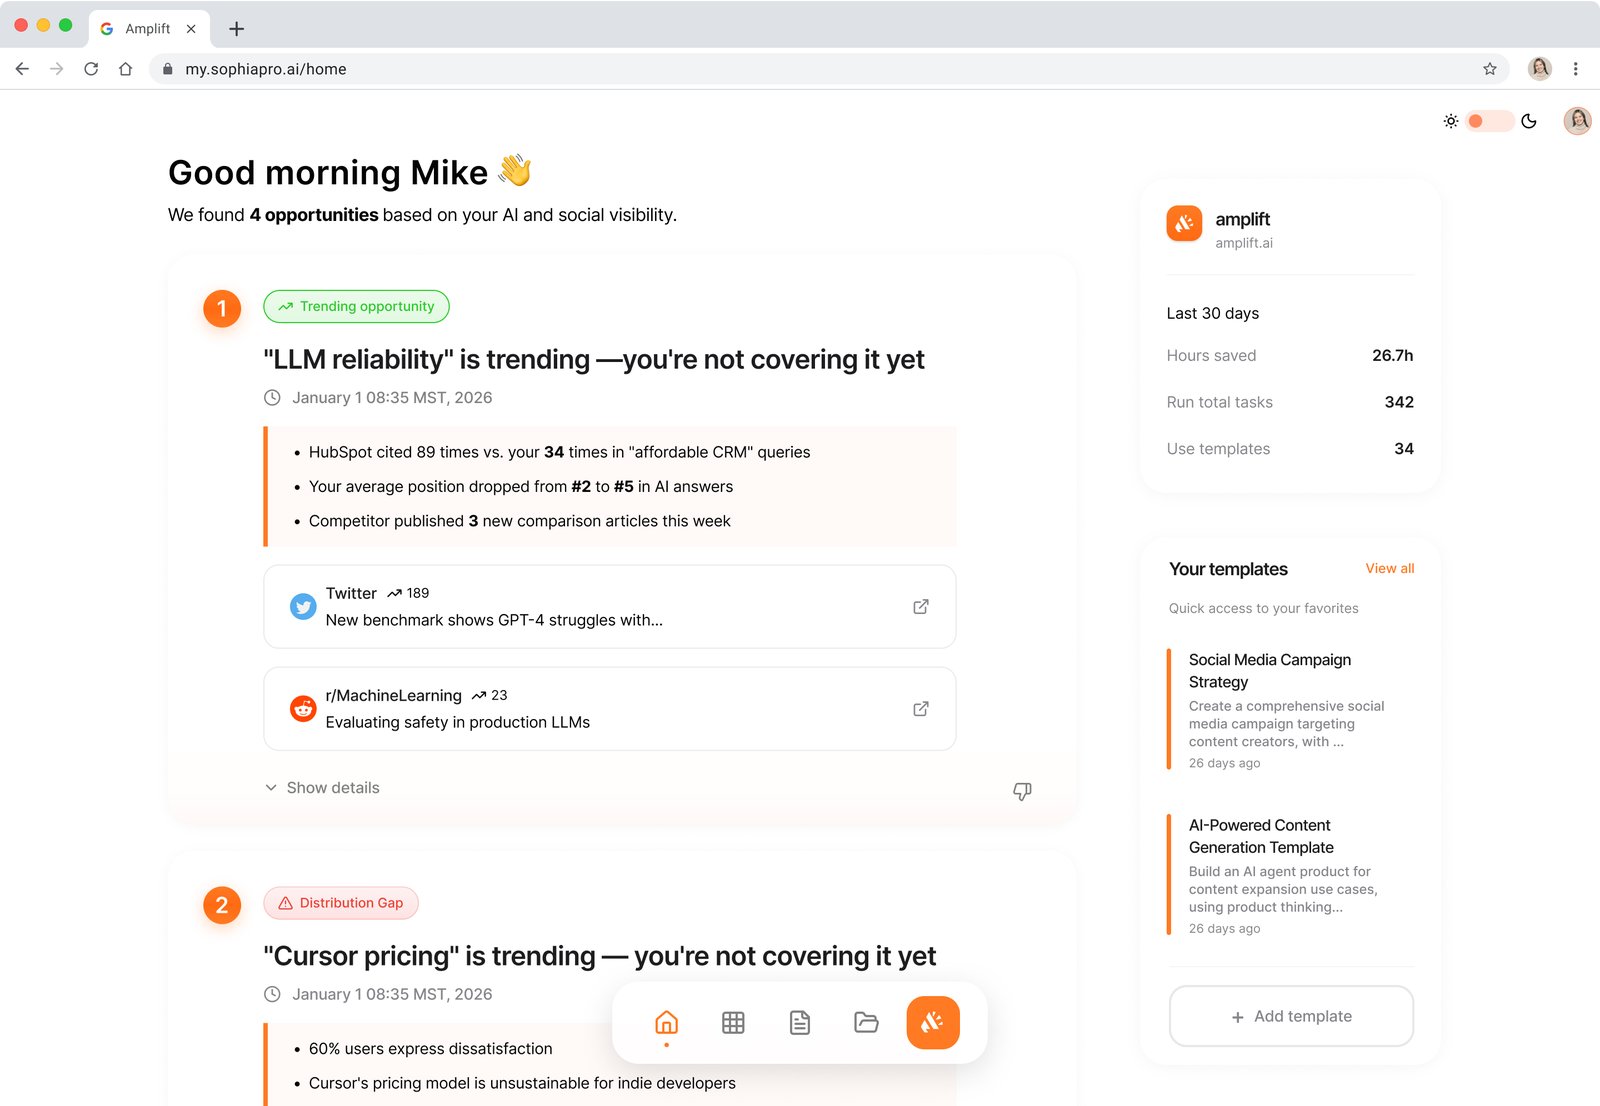Open the r/MachineLearning post card

[x=610, y=709]
